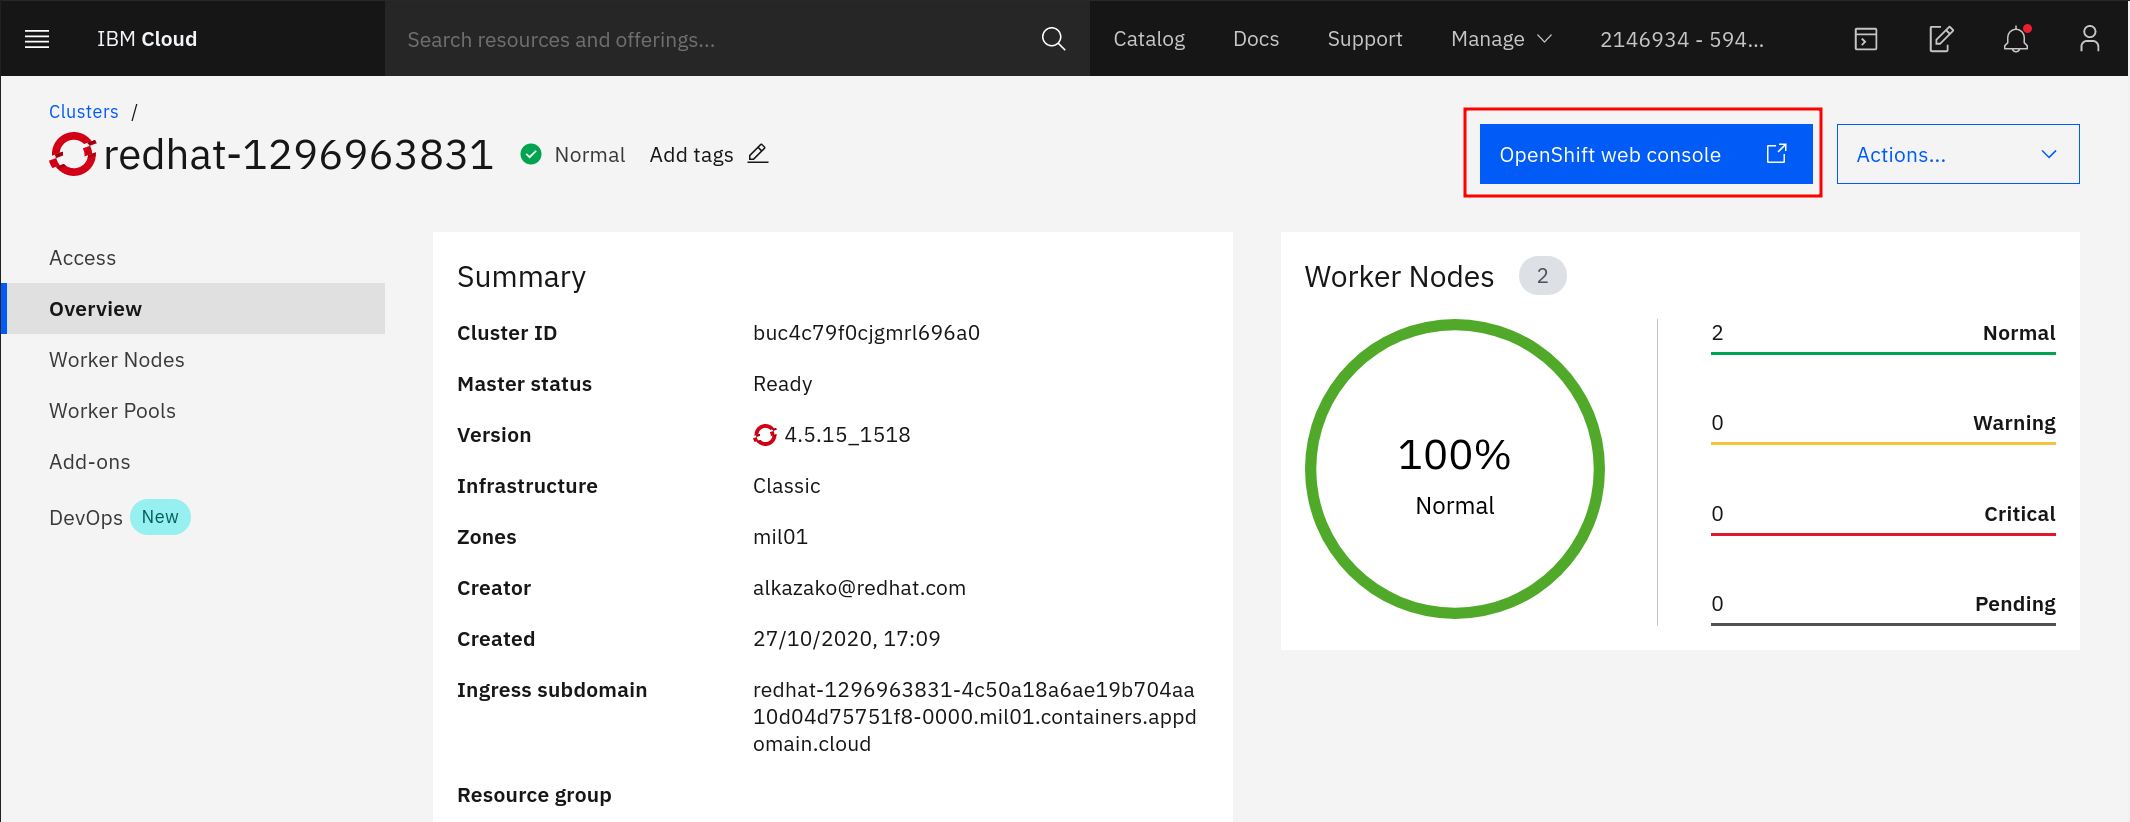Click the edit notepad icon in header
This screenshot has height=822, width=2130.
coord(1940,39)
